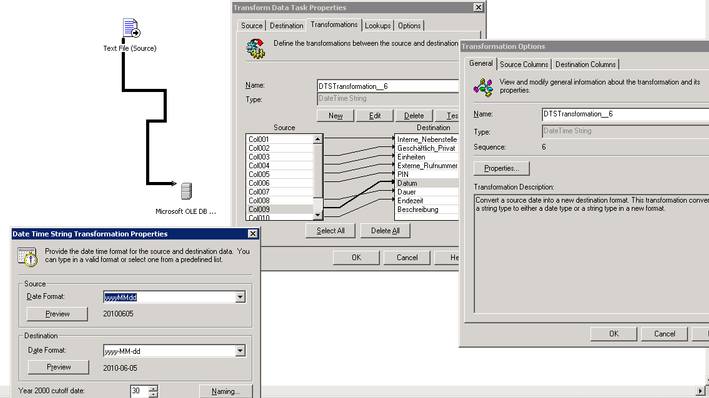Select Col007 in the Source list

coord(279,192)
